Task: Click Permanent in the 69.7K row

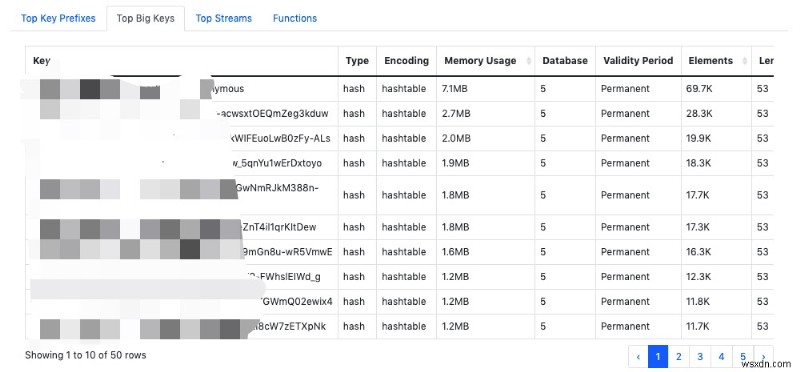Action: (x=625, y=89)
